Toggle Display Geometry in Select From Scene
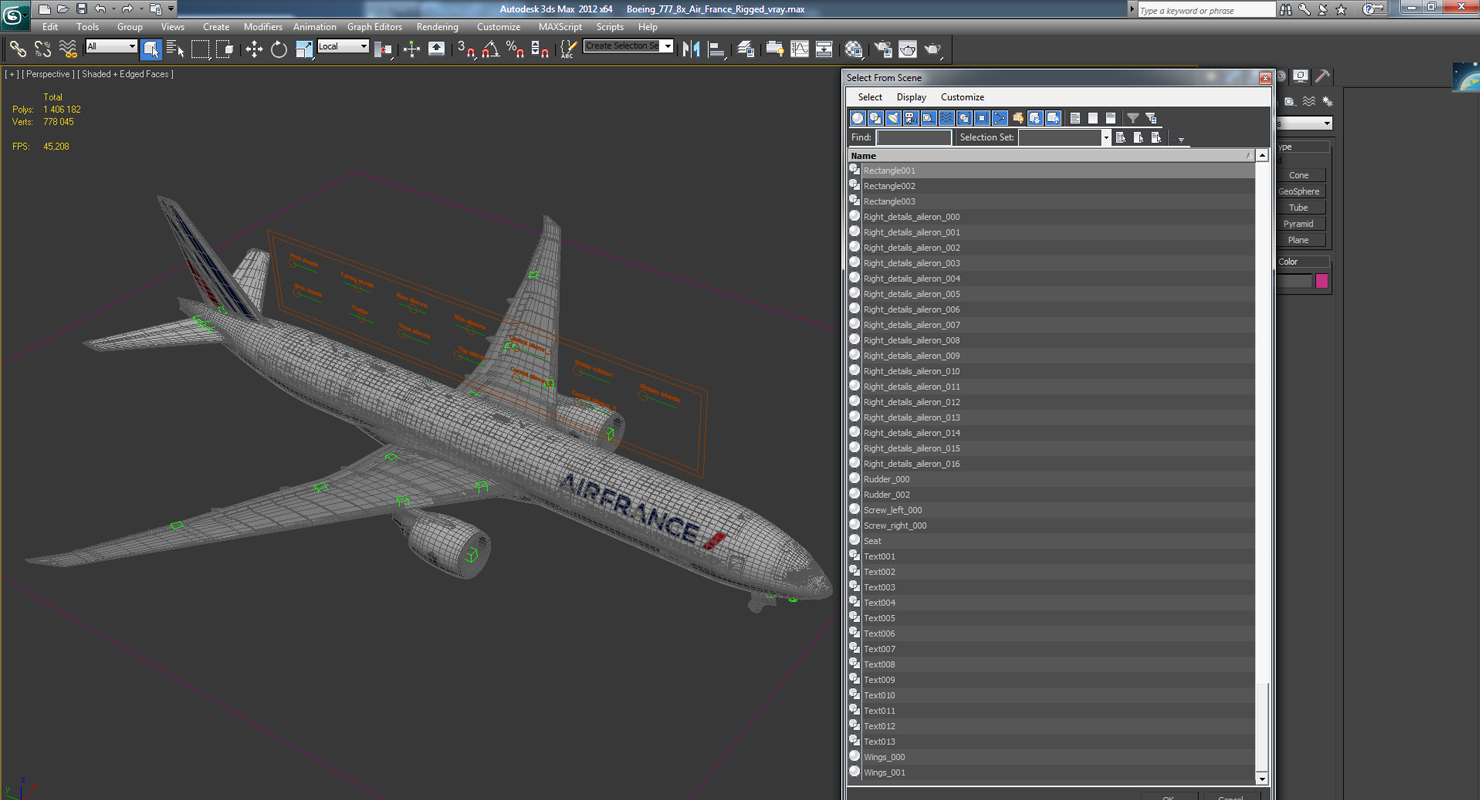This screenshot has height=800, width=1480. pos(857,118)
